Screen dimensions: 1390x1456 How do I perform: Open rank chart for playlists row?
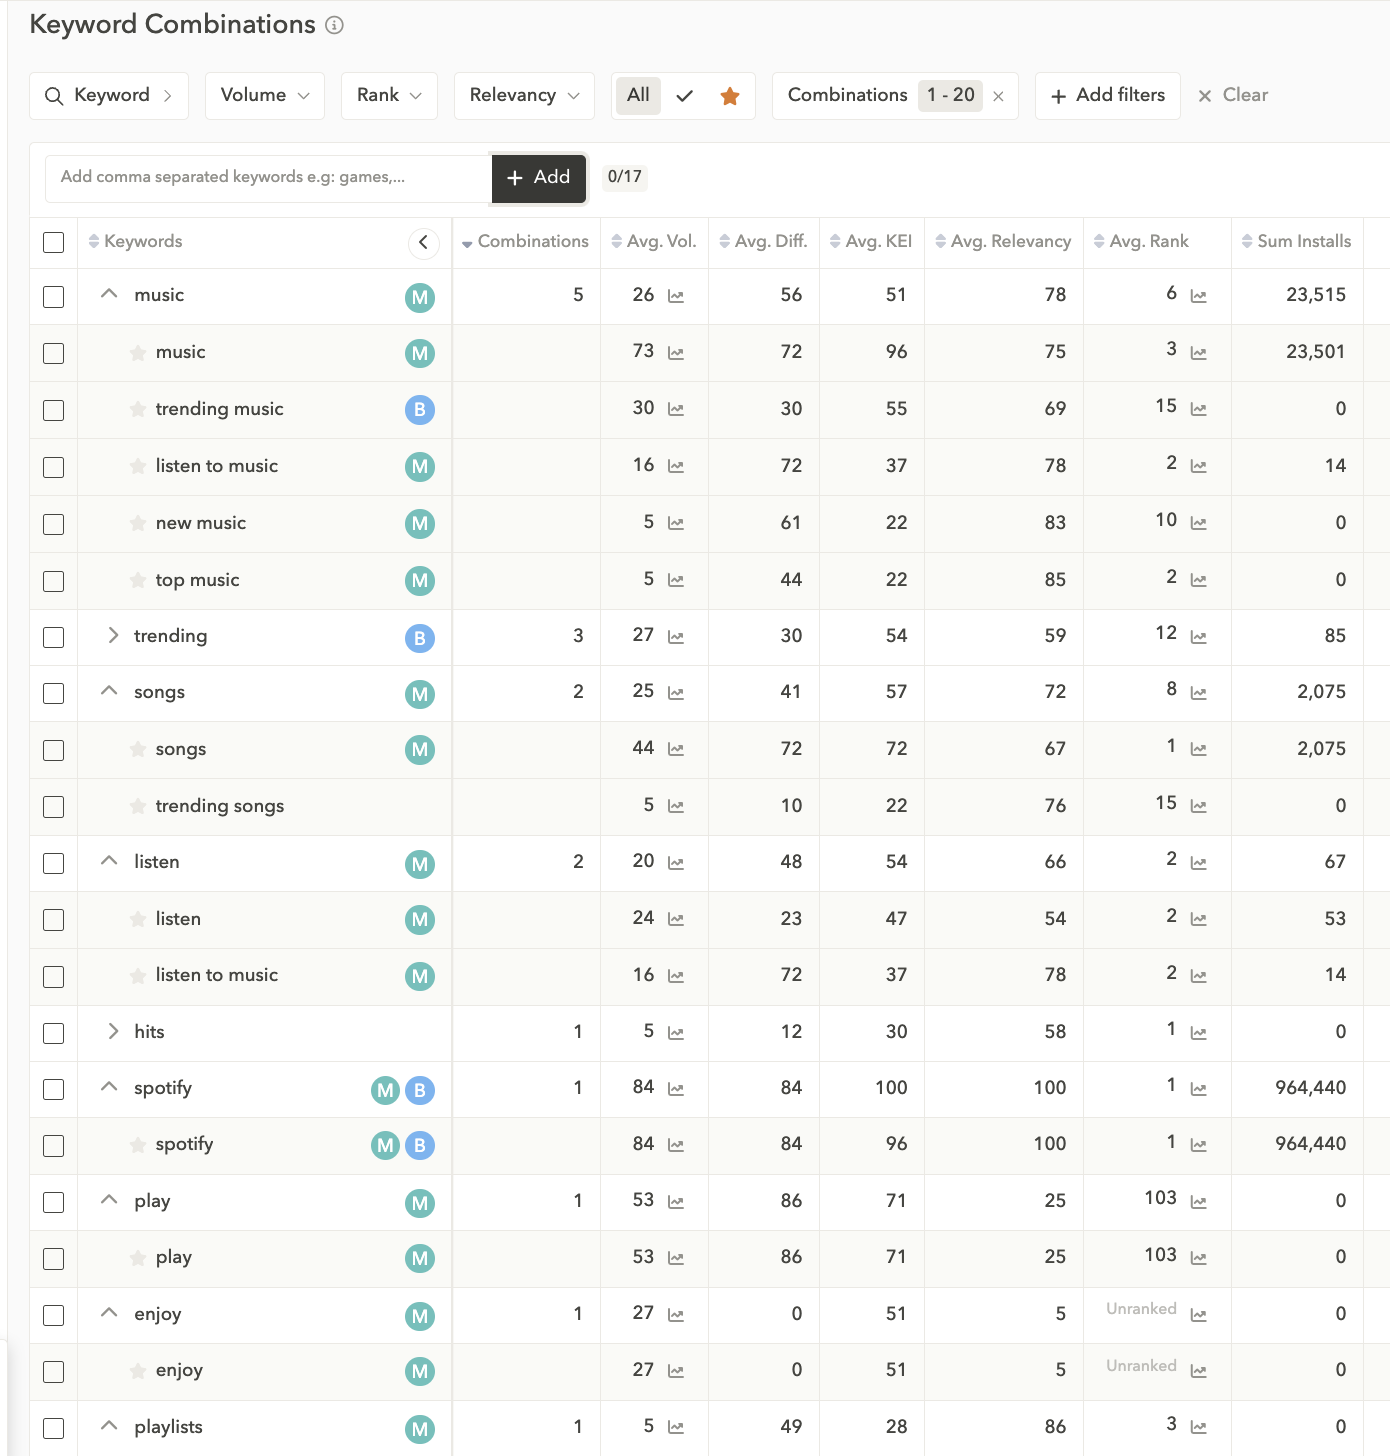click(1199, 1428)
